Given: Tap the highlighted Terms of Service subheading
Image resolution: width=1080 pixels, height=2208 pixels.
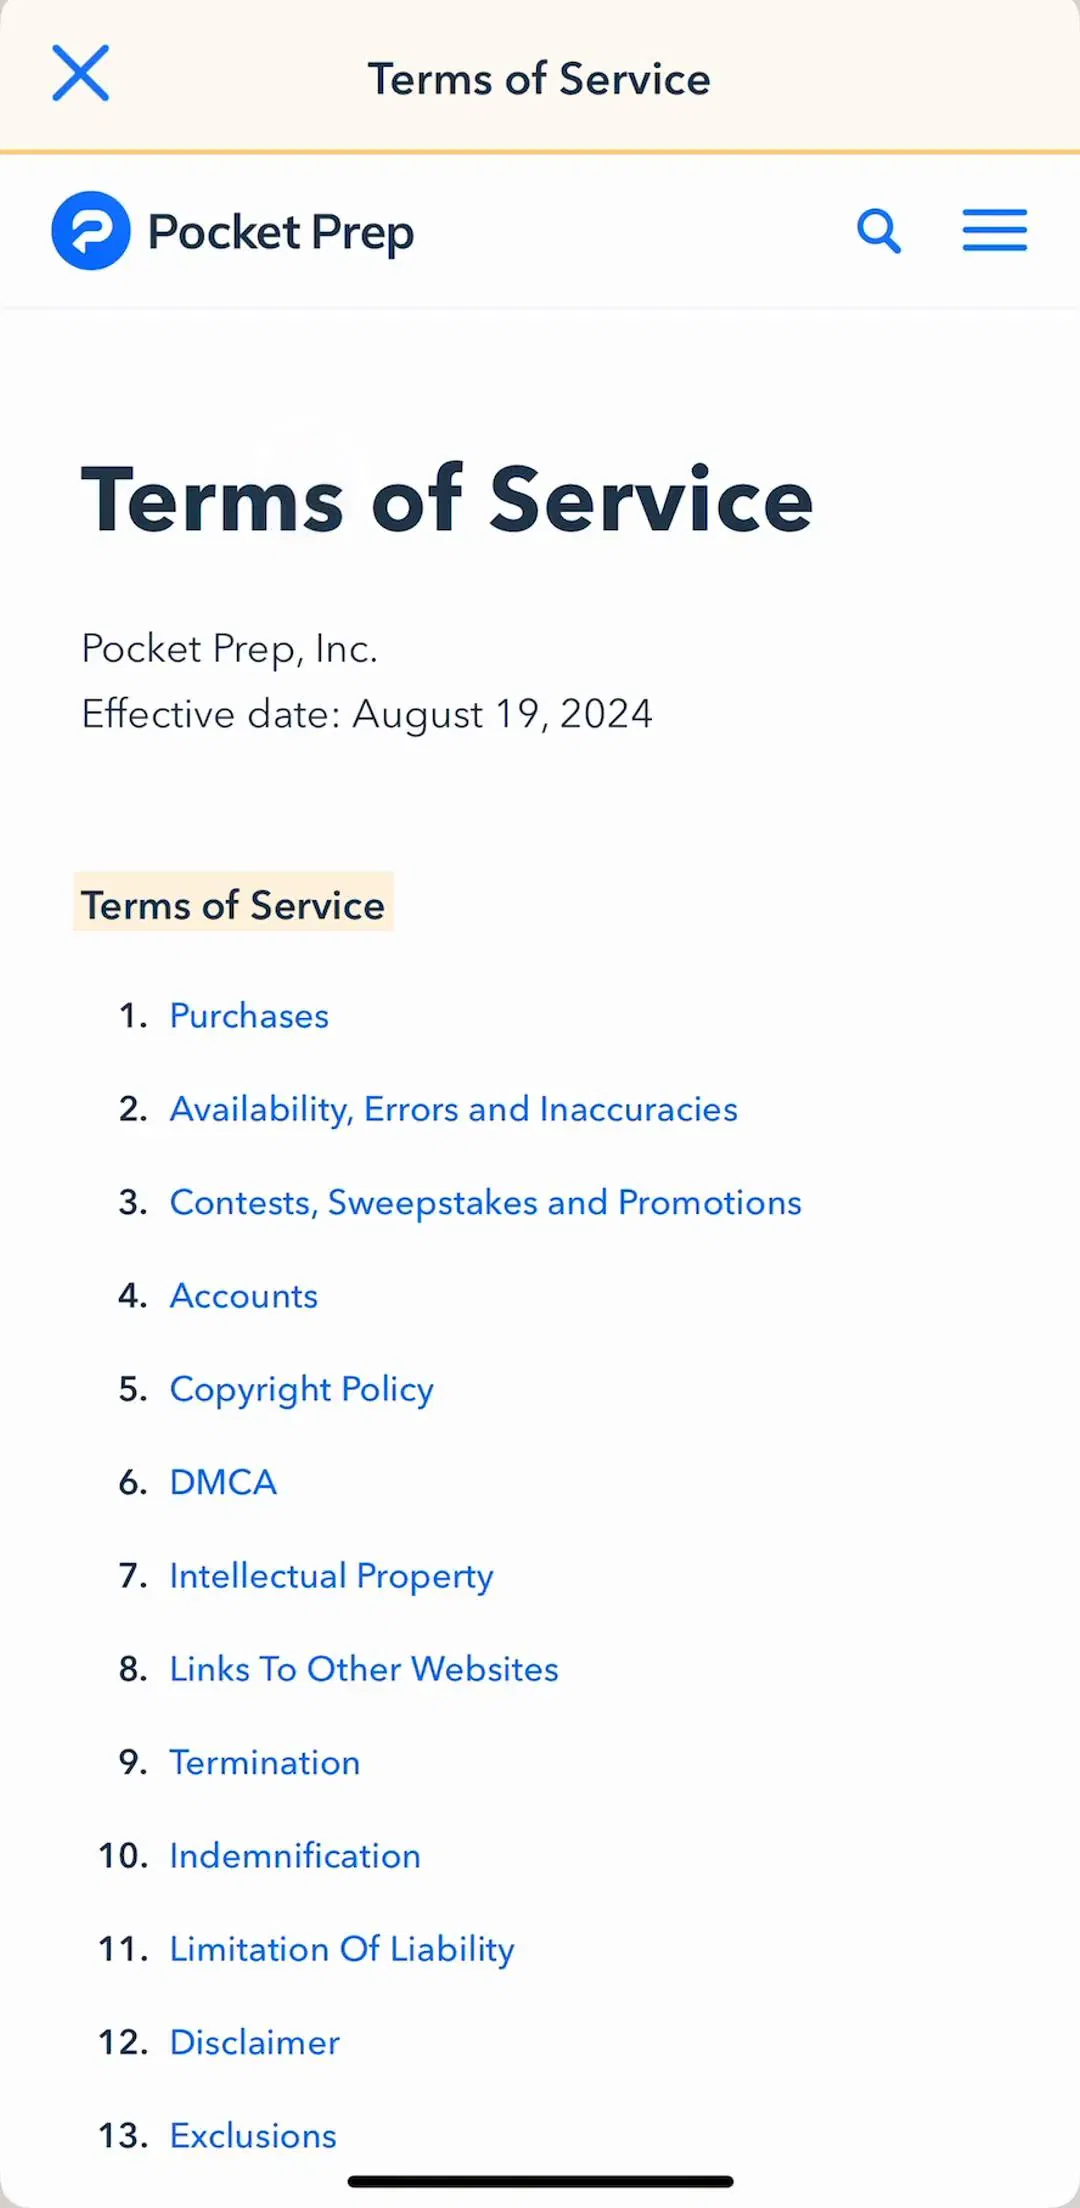Looking at the screenshot, I should point(233,905).
